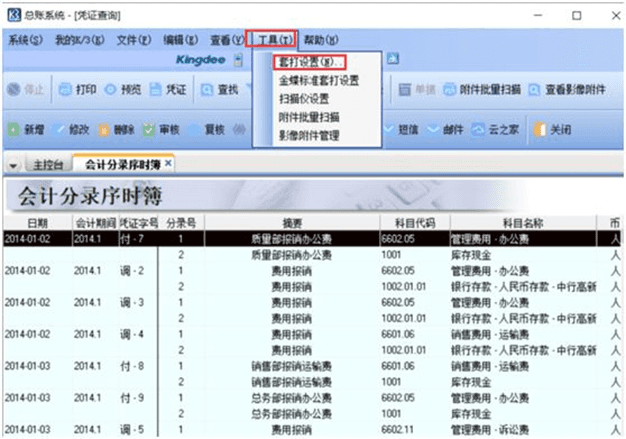Expand the tab list dropdown arrow

click(x=13, y=165)
